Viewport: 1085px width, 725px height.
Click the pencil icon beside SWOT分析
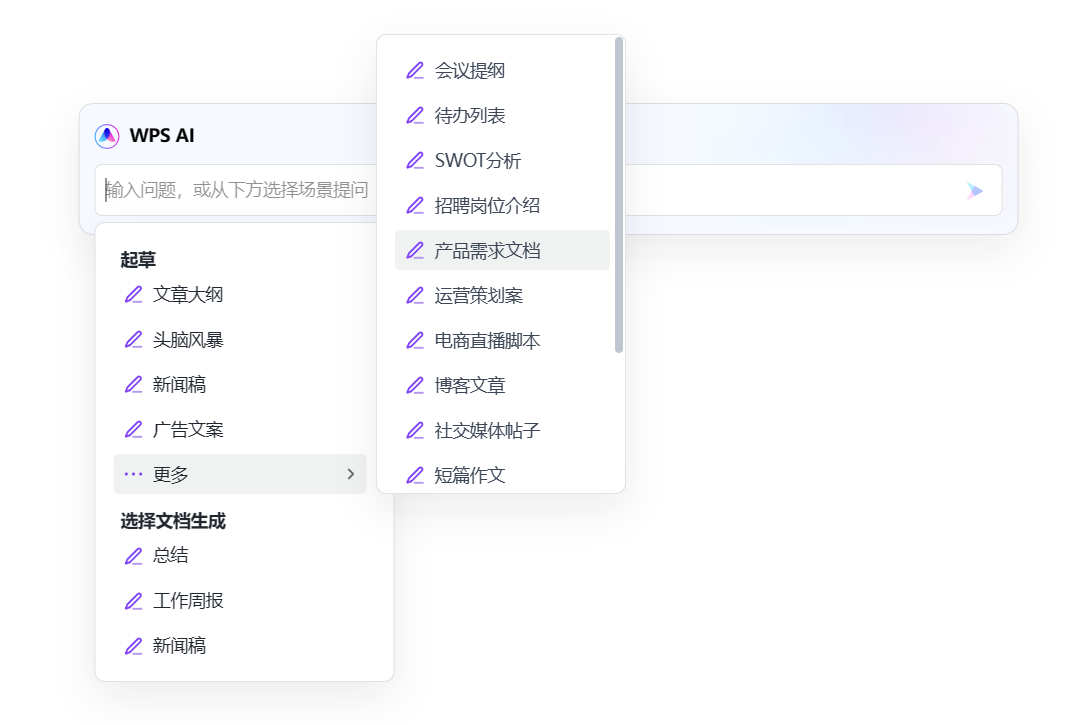pos(415,160)
